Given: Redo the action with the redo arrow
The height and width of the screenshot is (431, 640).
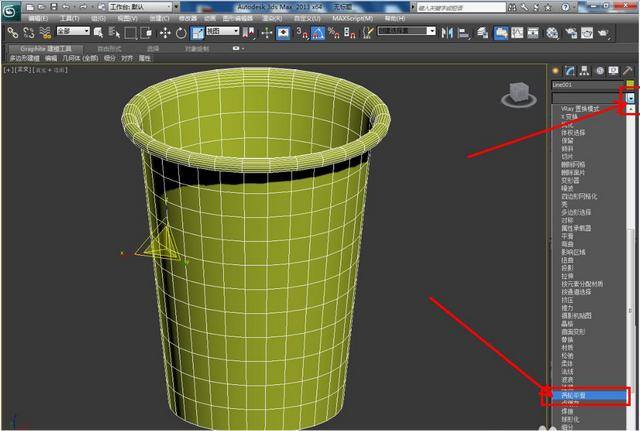Looking at the screenshot, I should pyautogui.click(x=83, y=7).
